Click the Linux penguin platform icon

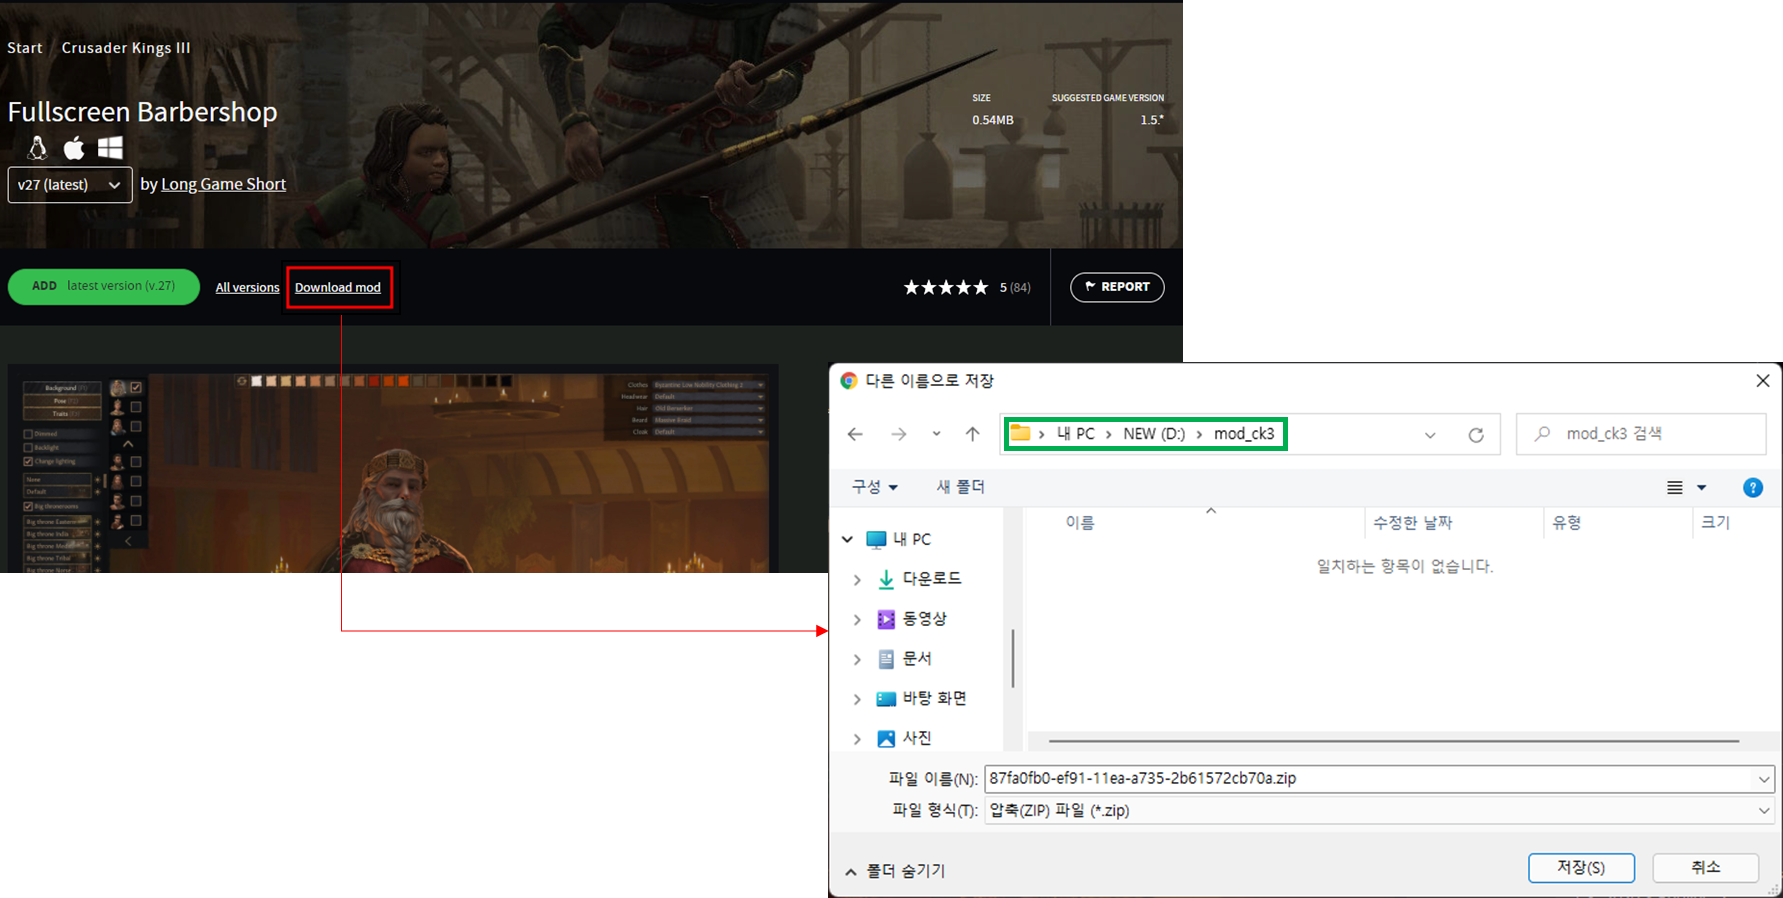coord(37,148)
